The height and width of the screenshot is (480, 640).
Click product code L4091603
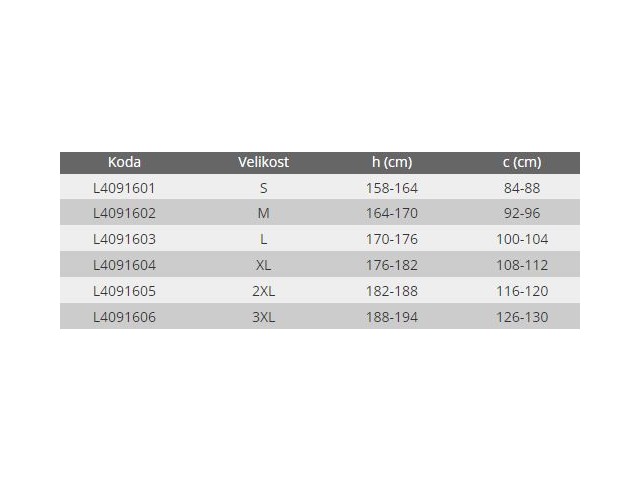[124, 239]
